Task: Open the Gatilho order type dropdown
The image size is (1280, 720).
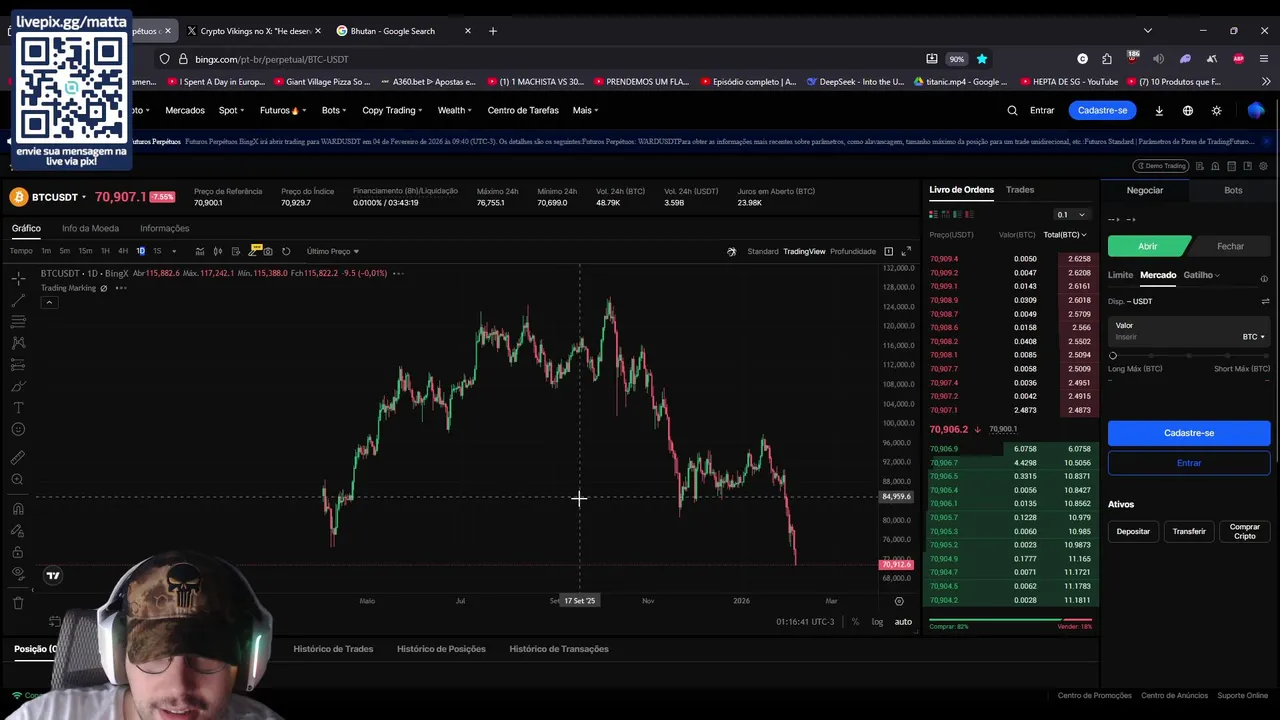Action: (x=1201, y=275)
